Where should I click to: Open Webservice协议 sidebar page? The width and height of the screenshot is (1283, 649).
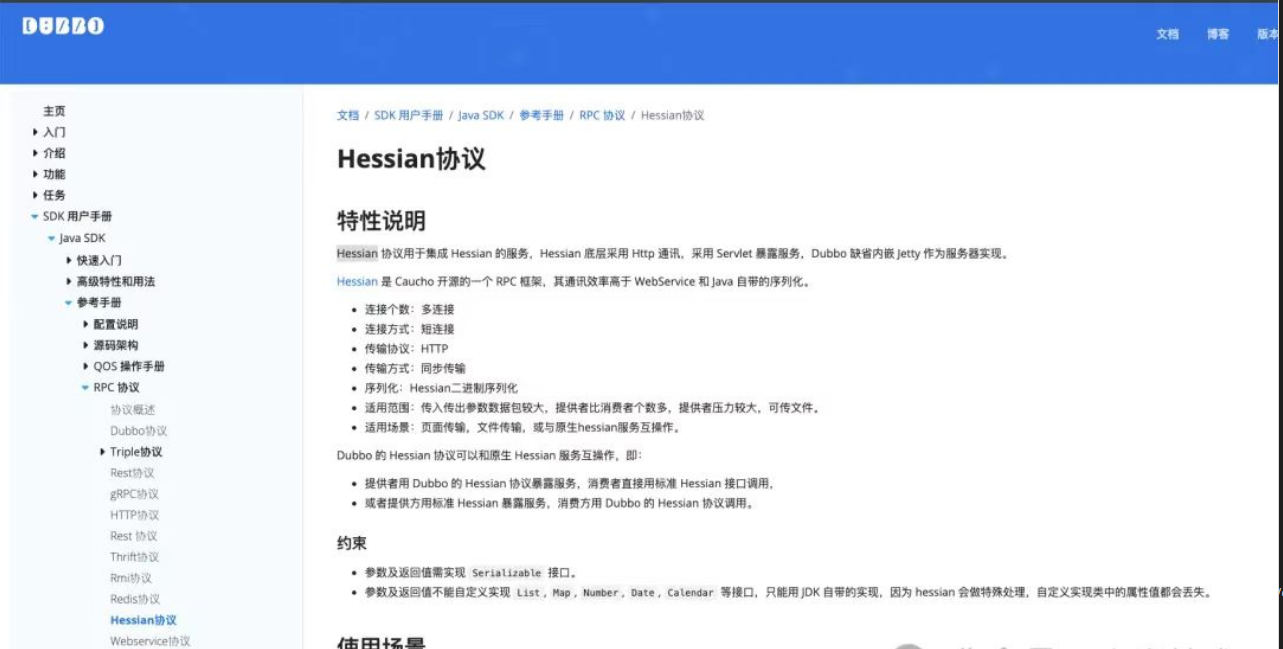coord(150,641)
